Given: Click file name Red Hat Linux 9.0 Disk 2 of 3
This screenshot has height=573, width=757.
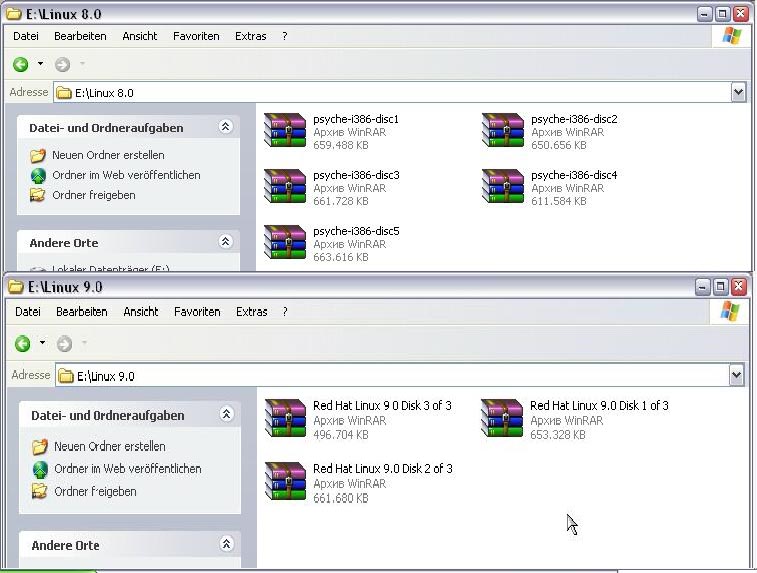Looking at the screenshot, I should pyautogui.click(x=383, y=469).
